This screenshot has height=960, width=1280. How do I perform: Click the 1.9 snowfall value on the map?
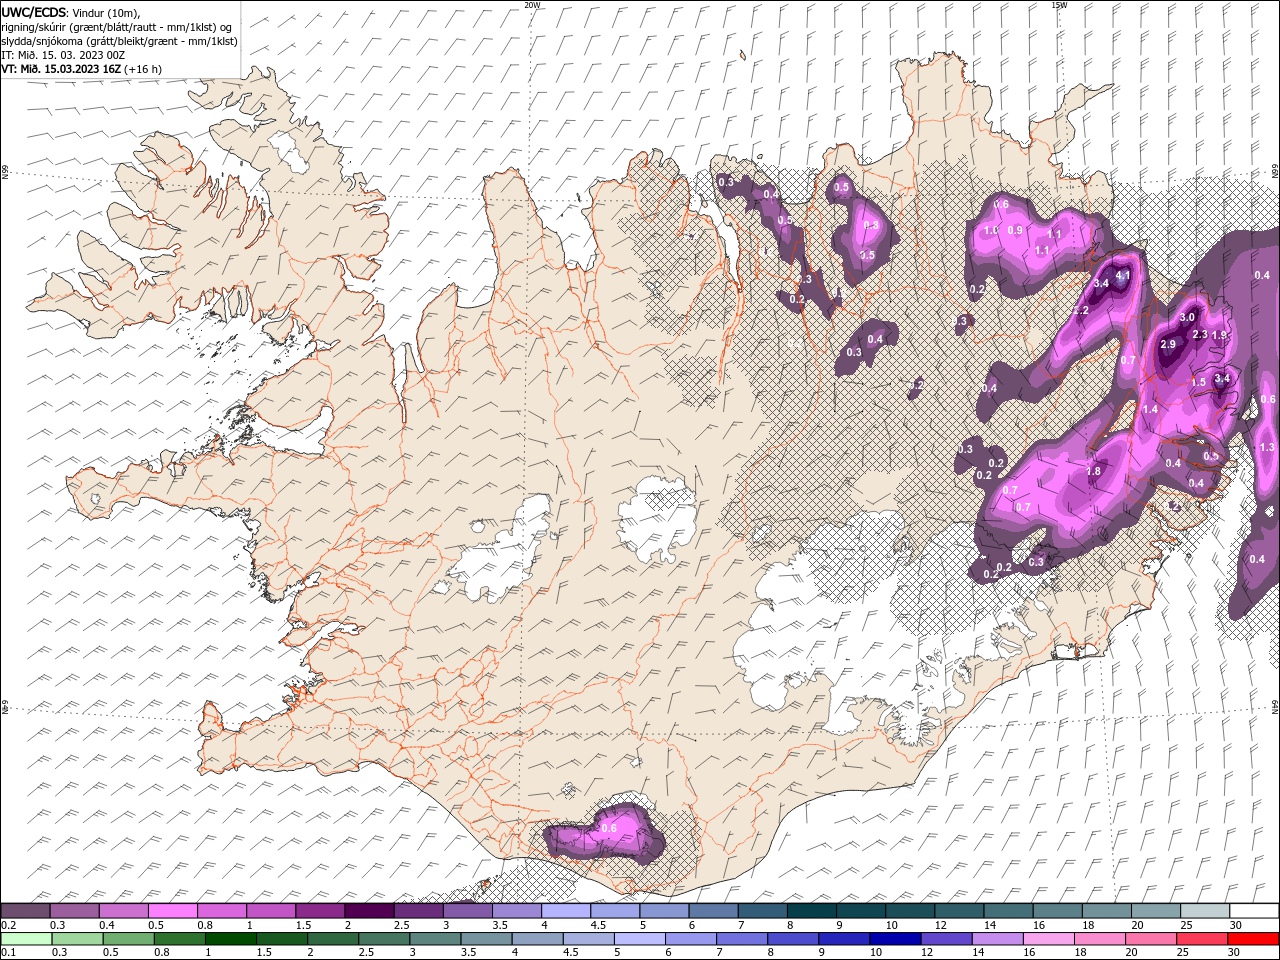pos(1219,335)
